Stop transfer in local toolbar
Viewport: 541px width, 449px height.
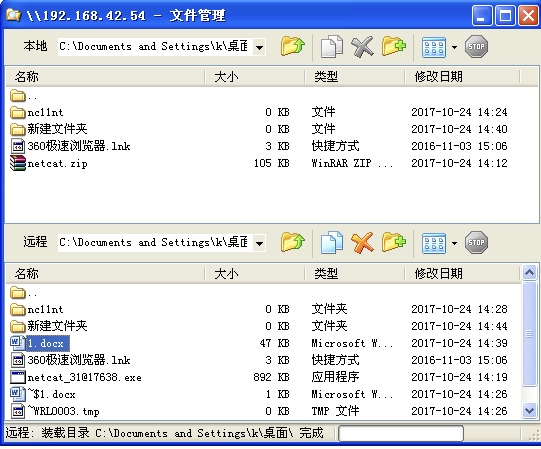pyautogui.click(x=476, y=46)
